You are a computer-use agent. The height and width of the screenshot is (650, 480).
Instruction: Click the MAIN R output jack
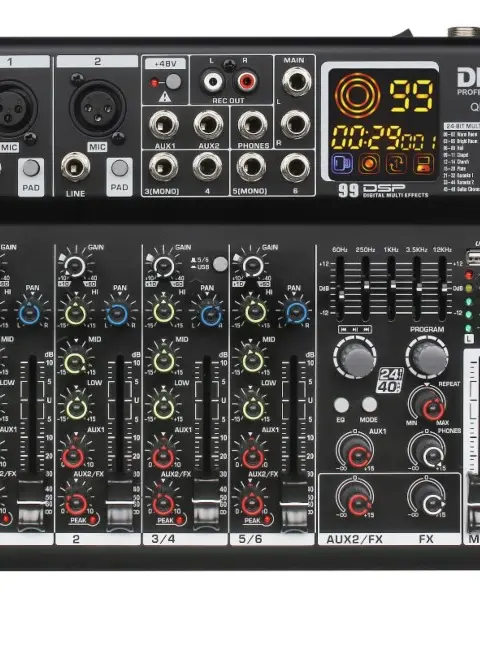tap(295, 124)
